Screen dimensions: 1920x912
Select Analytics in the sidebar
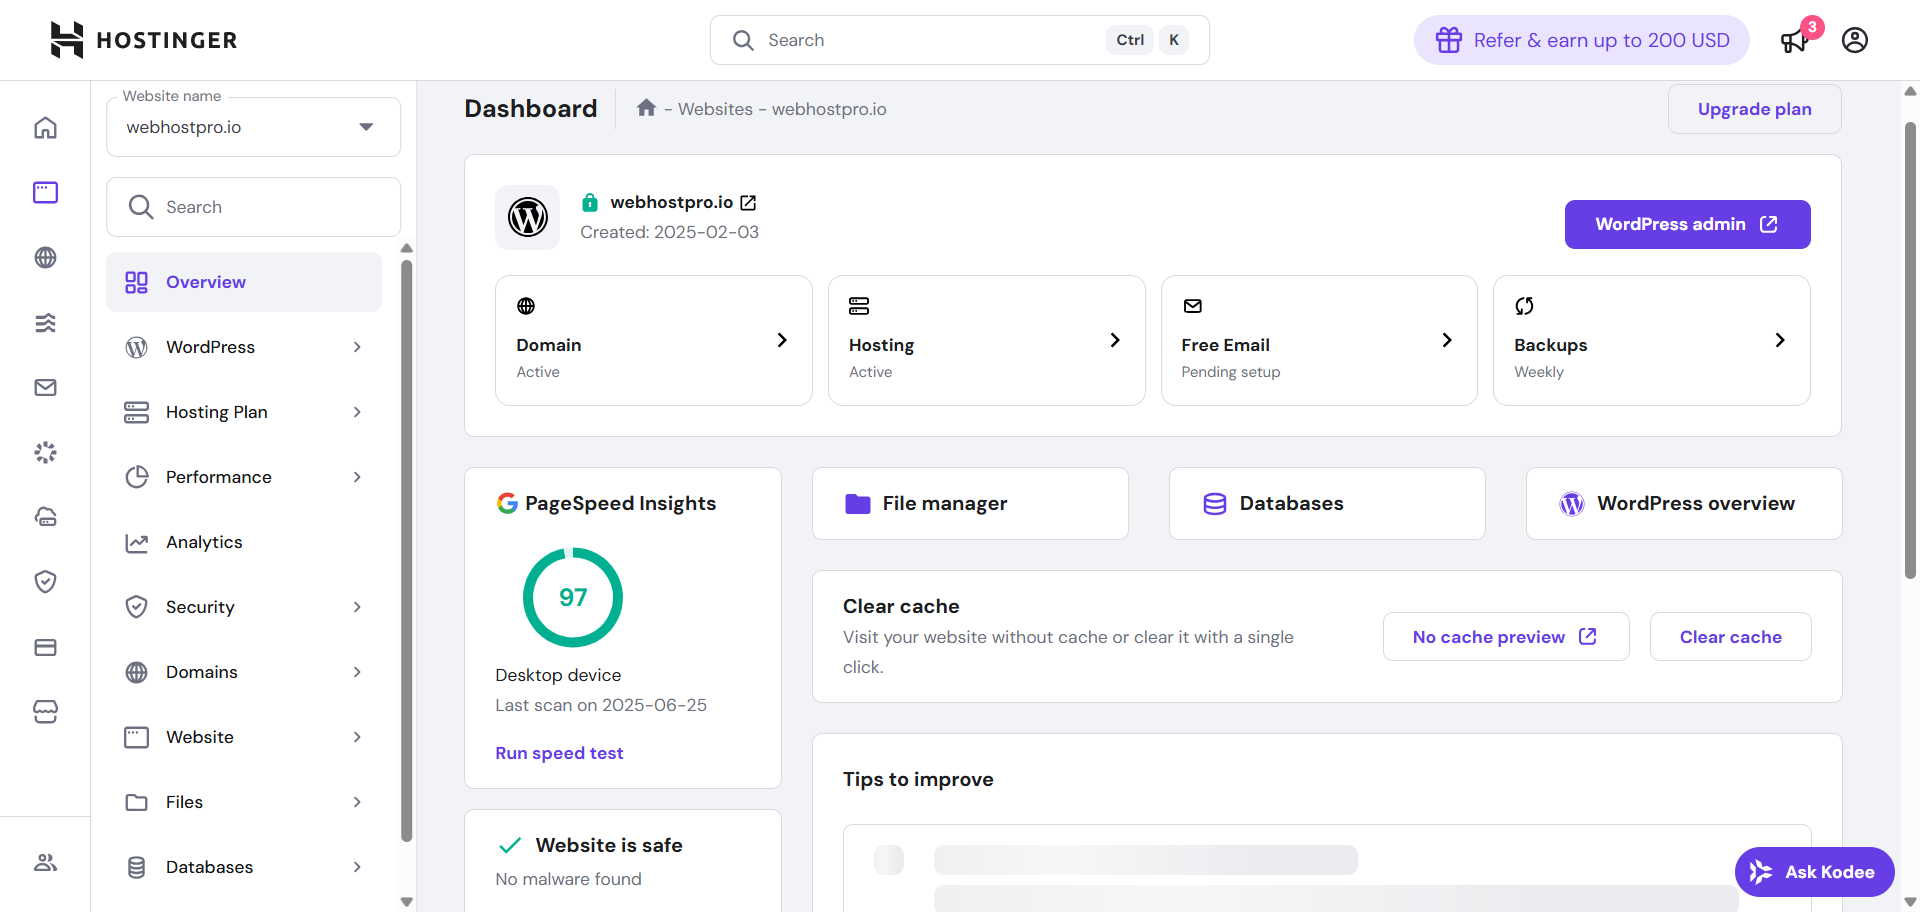244,542
